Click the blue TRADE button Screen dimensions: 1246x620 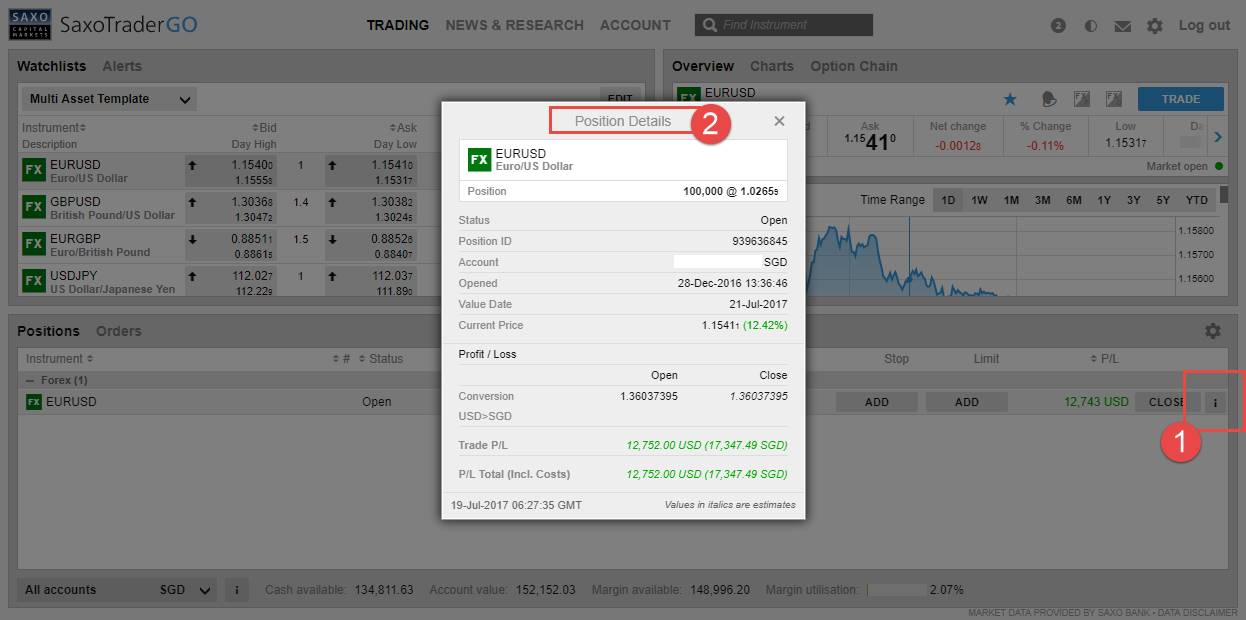pos(1180,99)
